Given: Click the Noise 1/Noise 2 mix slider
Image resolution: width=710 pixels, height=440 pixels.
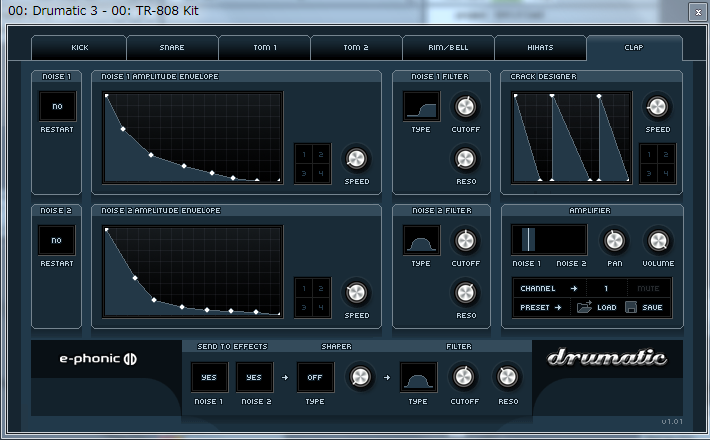Looking at the screenshot, I should 548,240.
